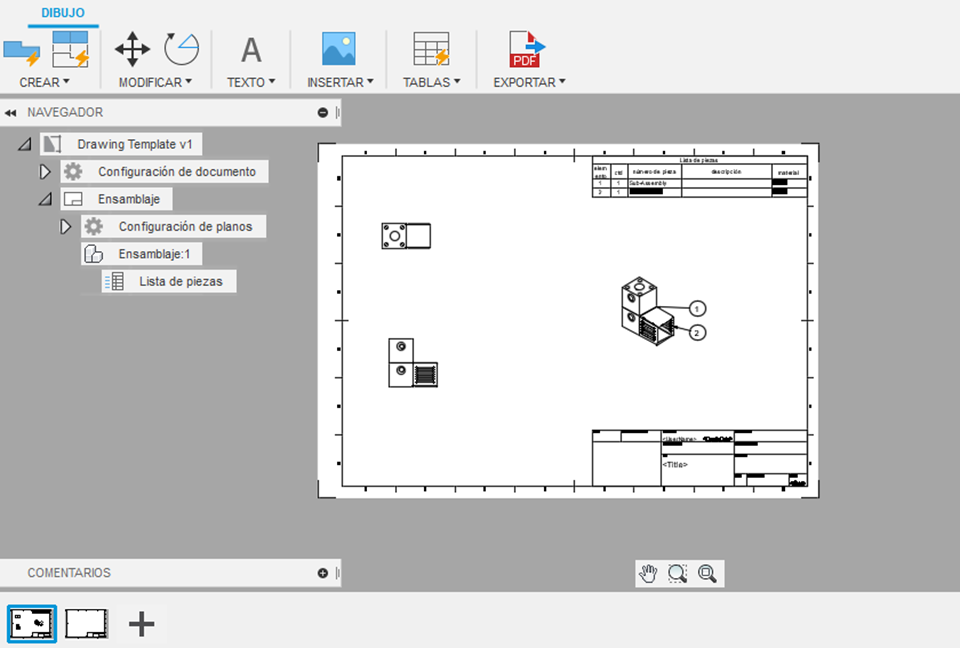Image resolution: width=960 pixels, height=648 pixels.
Task: Open the TEXTO dropdown menu
Action: click(251, 82)
